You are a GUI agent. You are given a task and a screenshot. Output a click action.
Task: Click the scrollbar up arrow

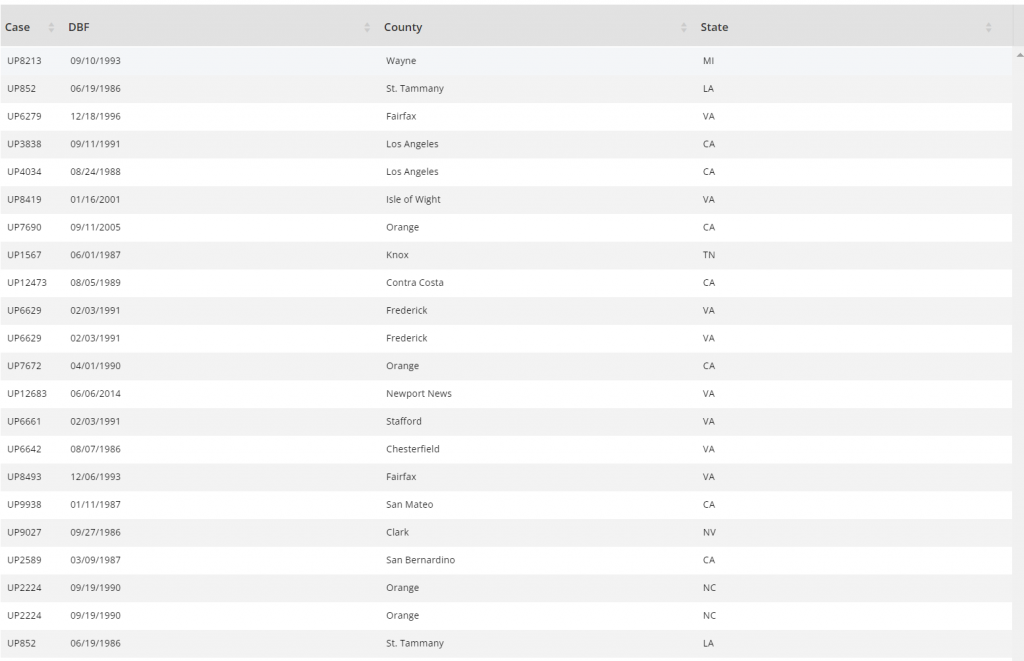point(1018,54)
